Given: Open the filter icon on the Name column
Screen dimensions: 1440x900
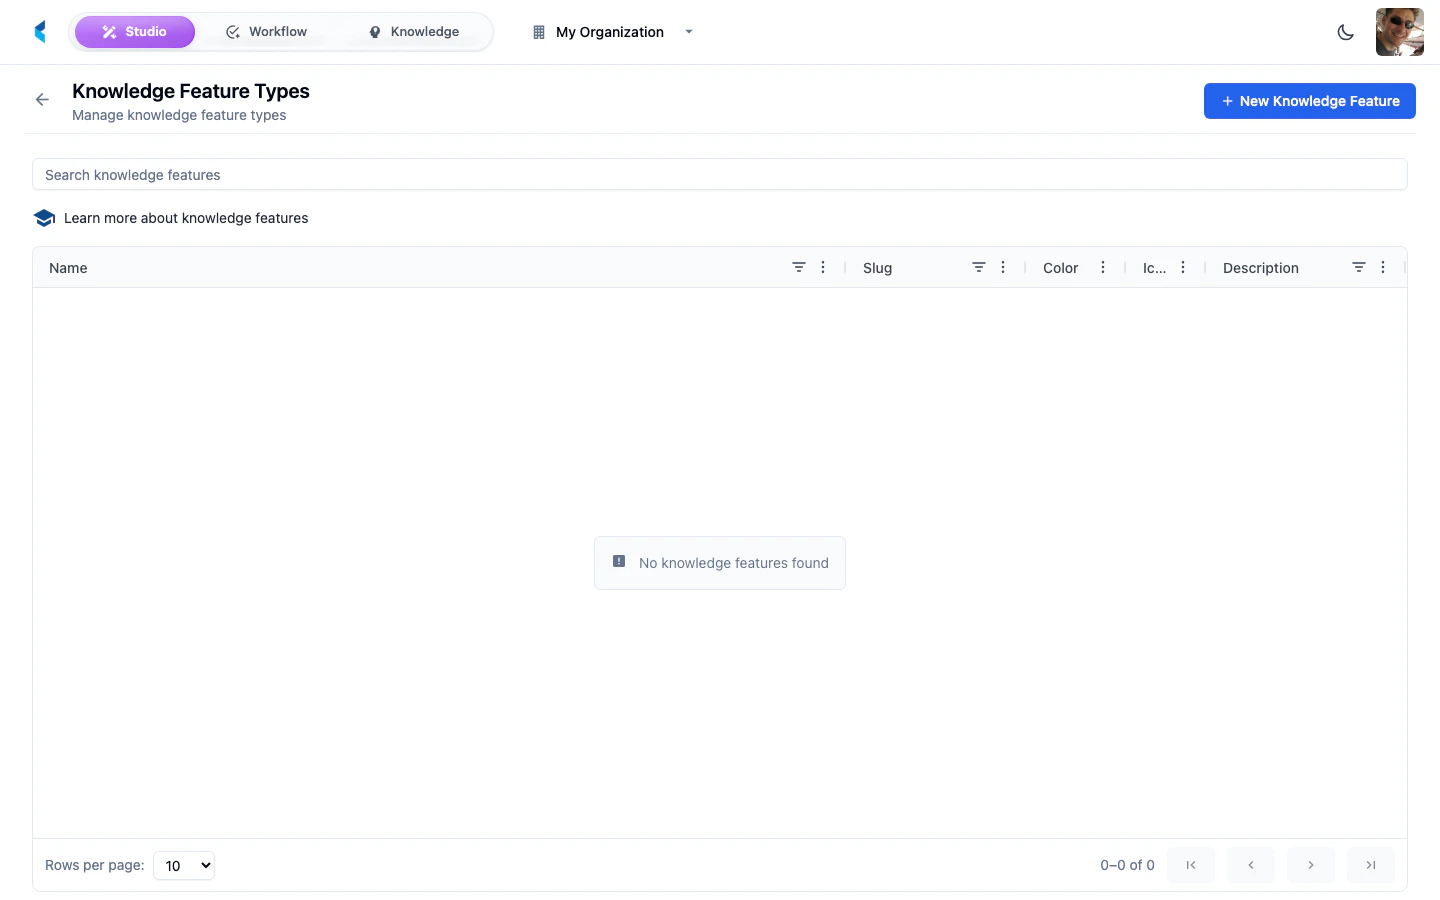Looking at the screenshot, I should pos(799,267).
